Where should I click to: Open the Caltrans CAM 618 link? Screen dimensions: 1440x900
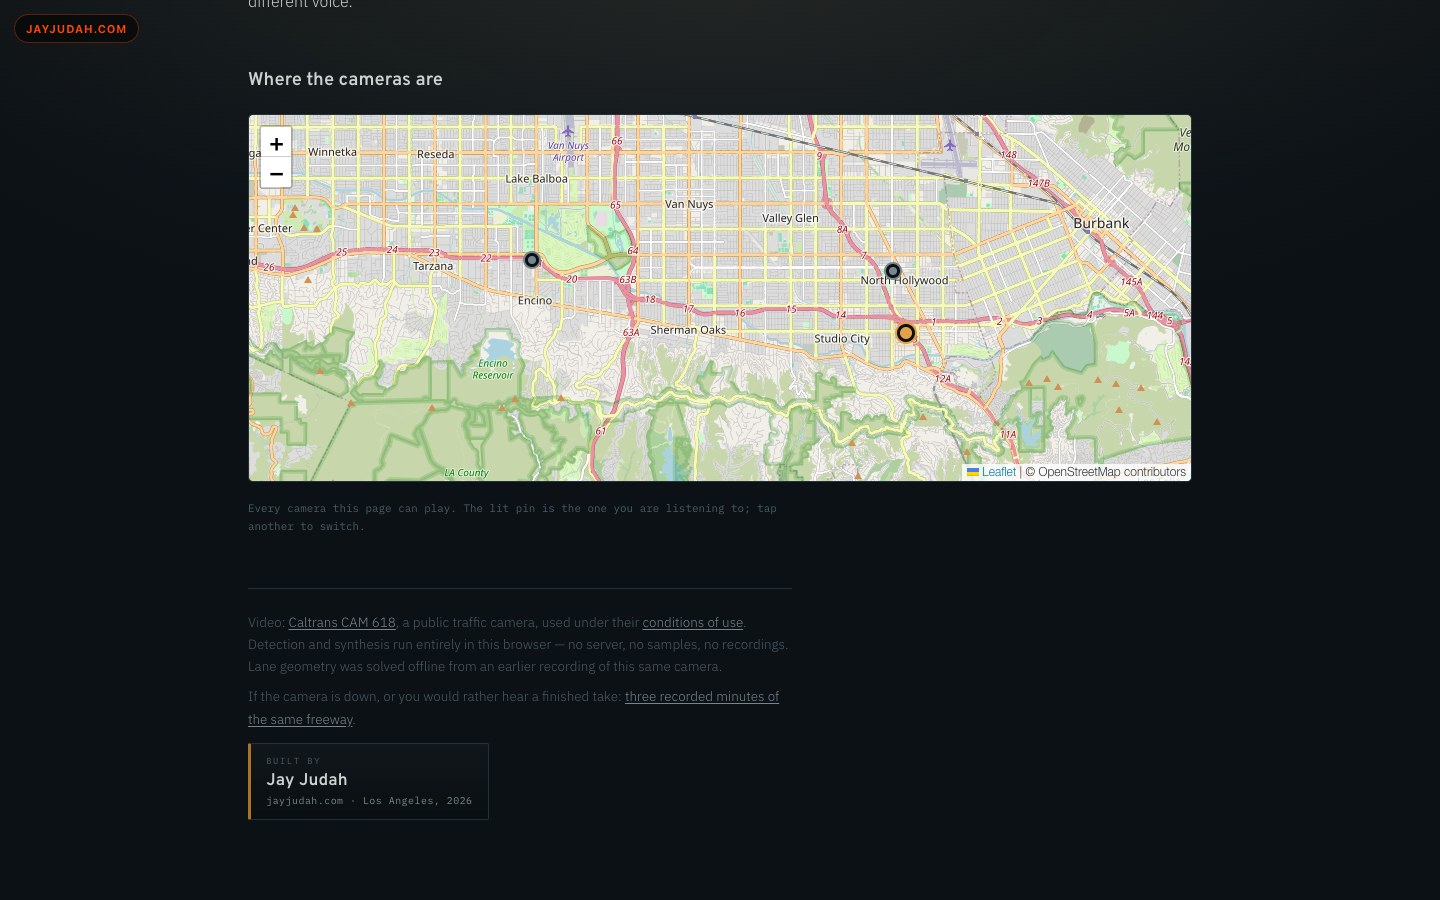click(x=342, y=622)
